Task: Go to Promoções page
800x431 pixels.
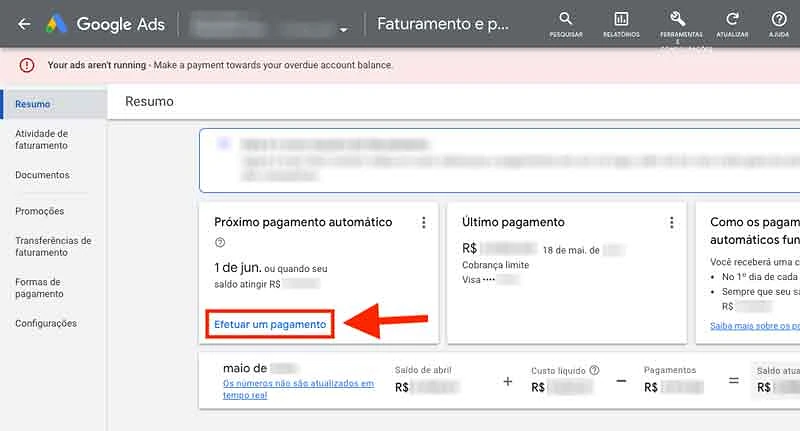Action: (39, 211)
